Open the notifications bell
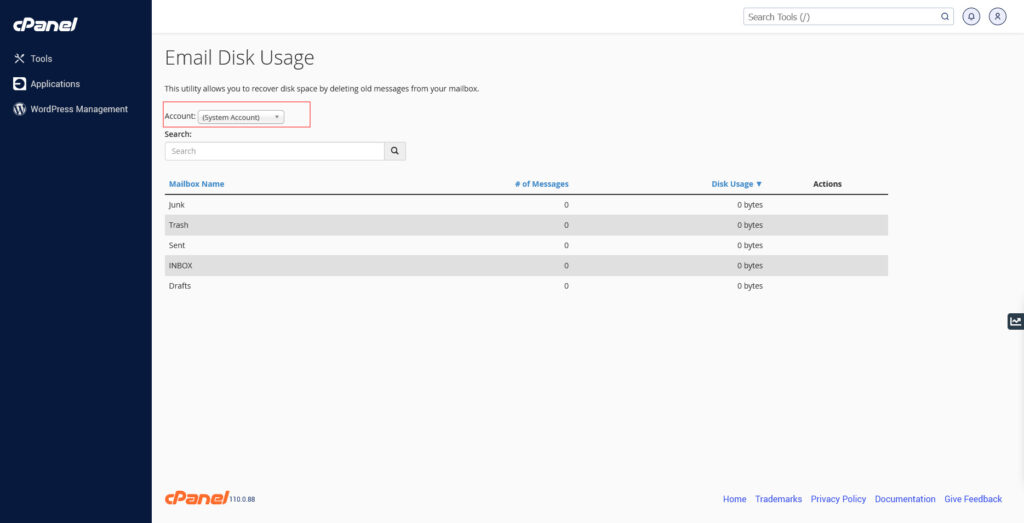1024x523 pixels. tap(971, 17)
